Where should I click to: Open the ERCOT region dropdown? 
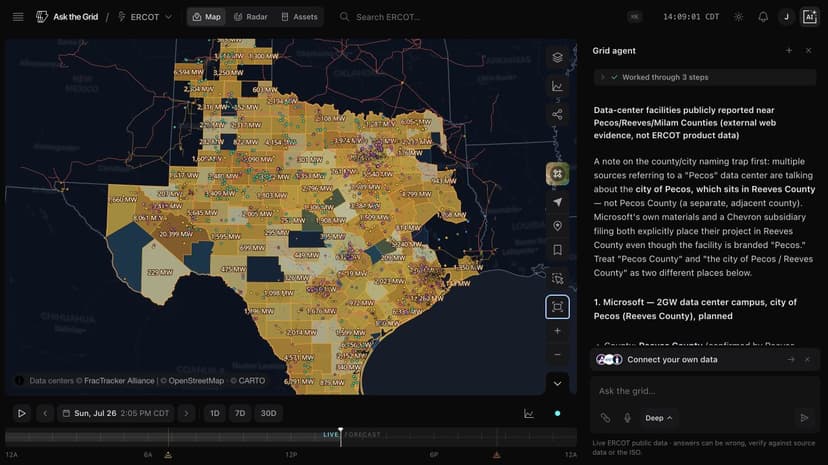click(x=145, y=17)
